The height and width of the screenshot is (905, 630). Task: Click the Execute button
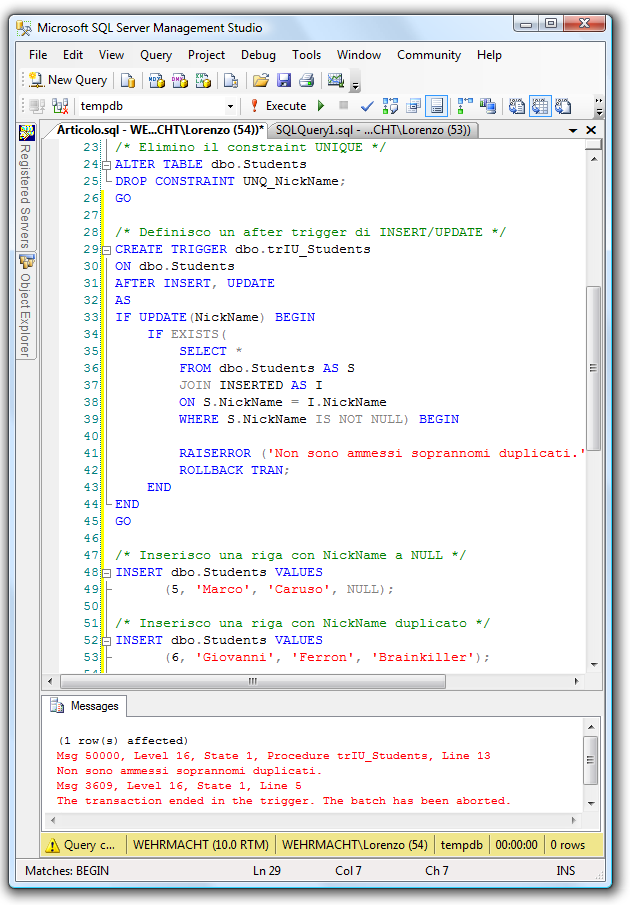279,106
